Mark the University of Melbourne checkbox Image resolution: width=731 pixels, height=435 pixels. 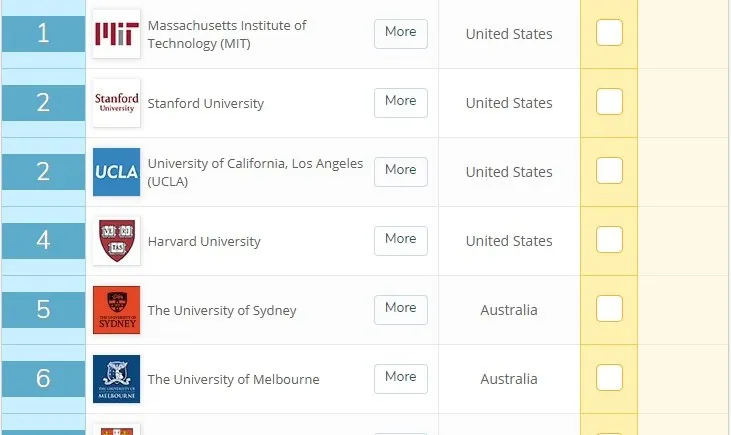pos(609,378)
